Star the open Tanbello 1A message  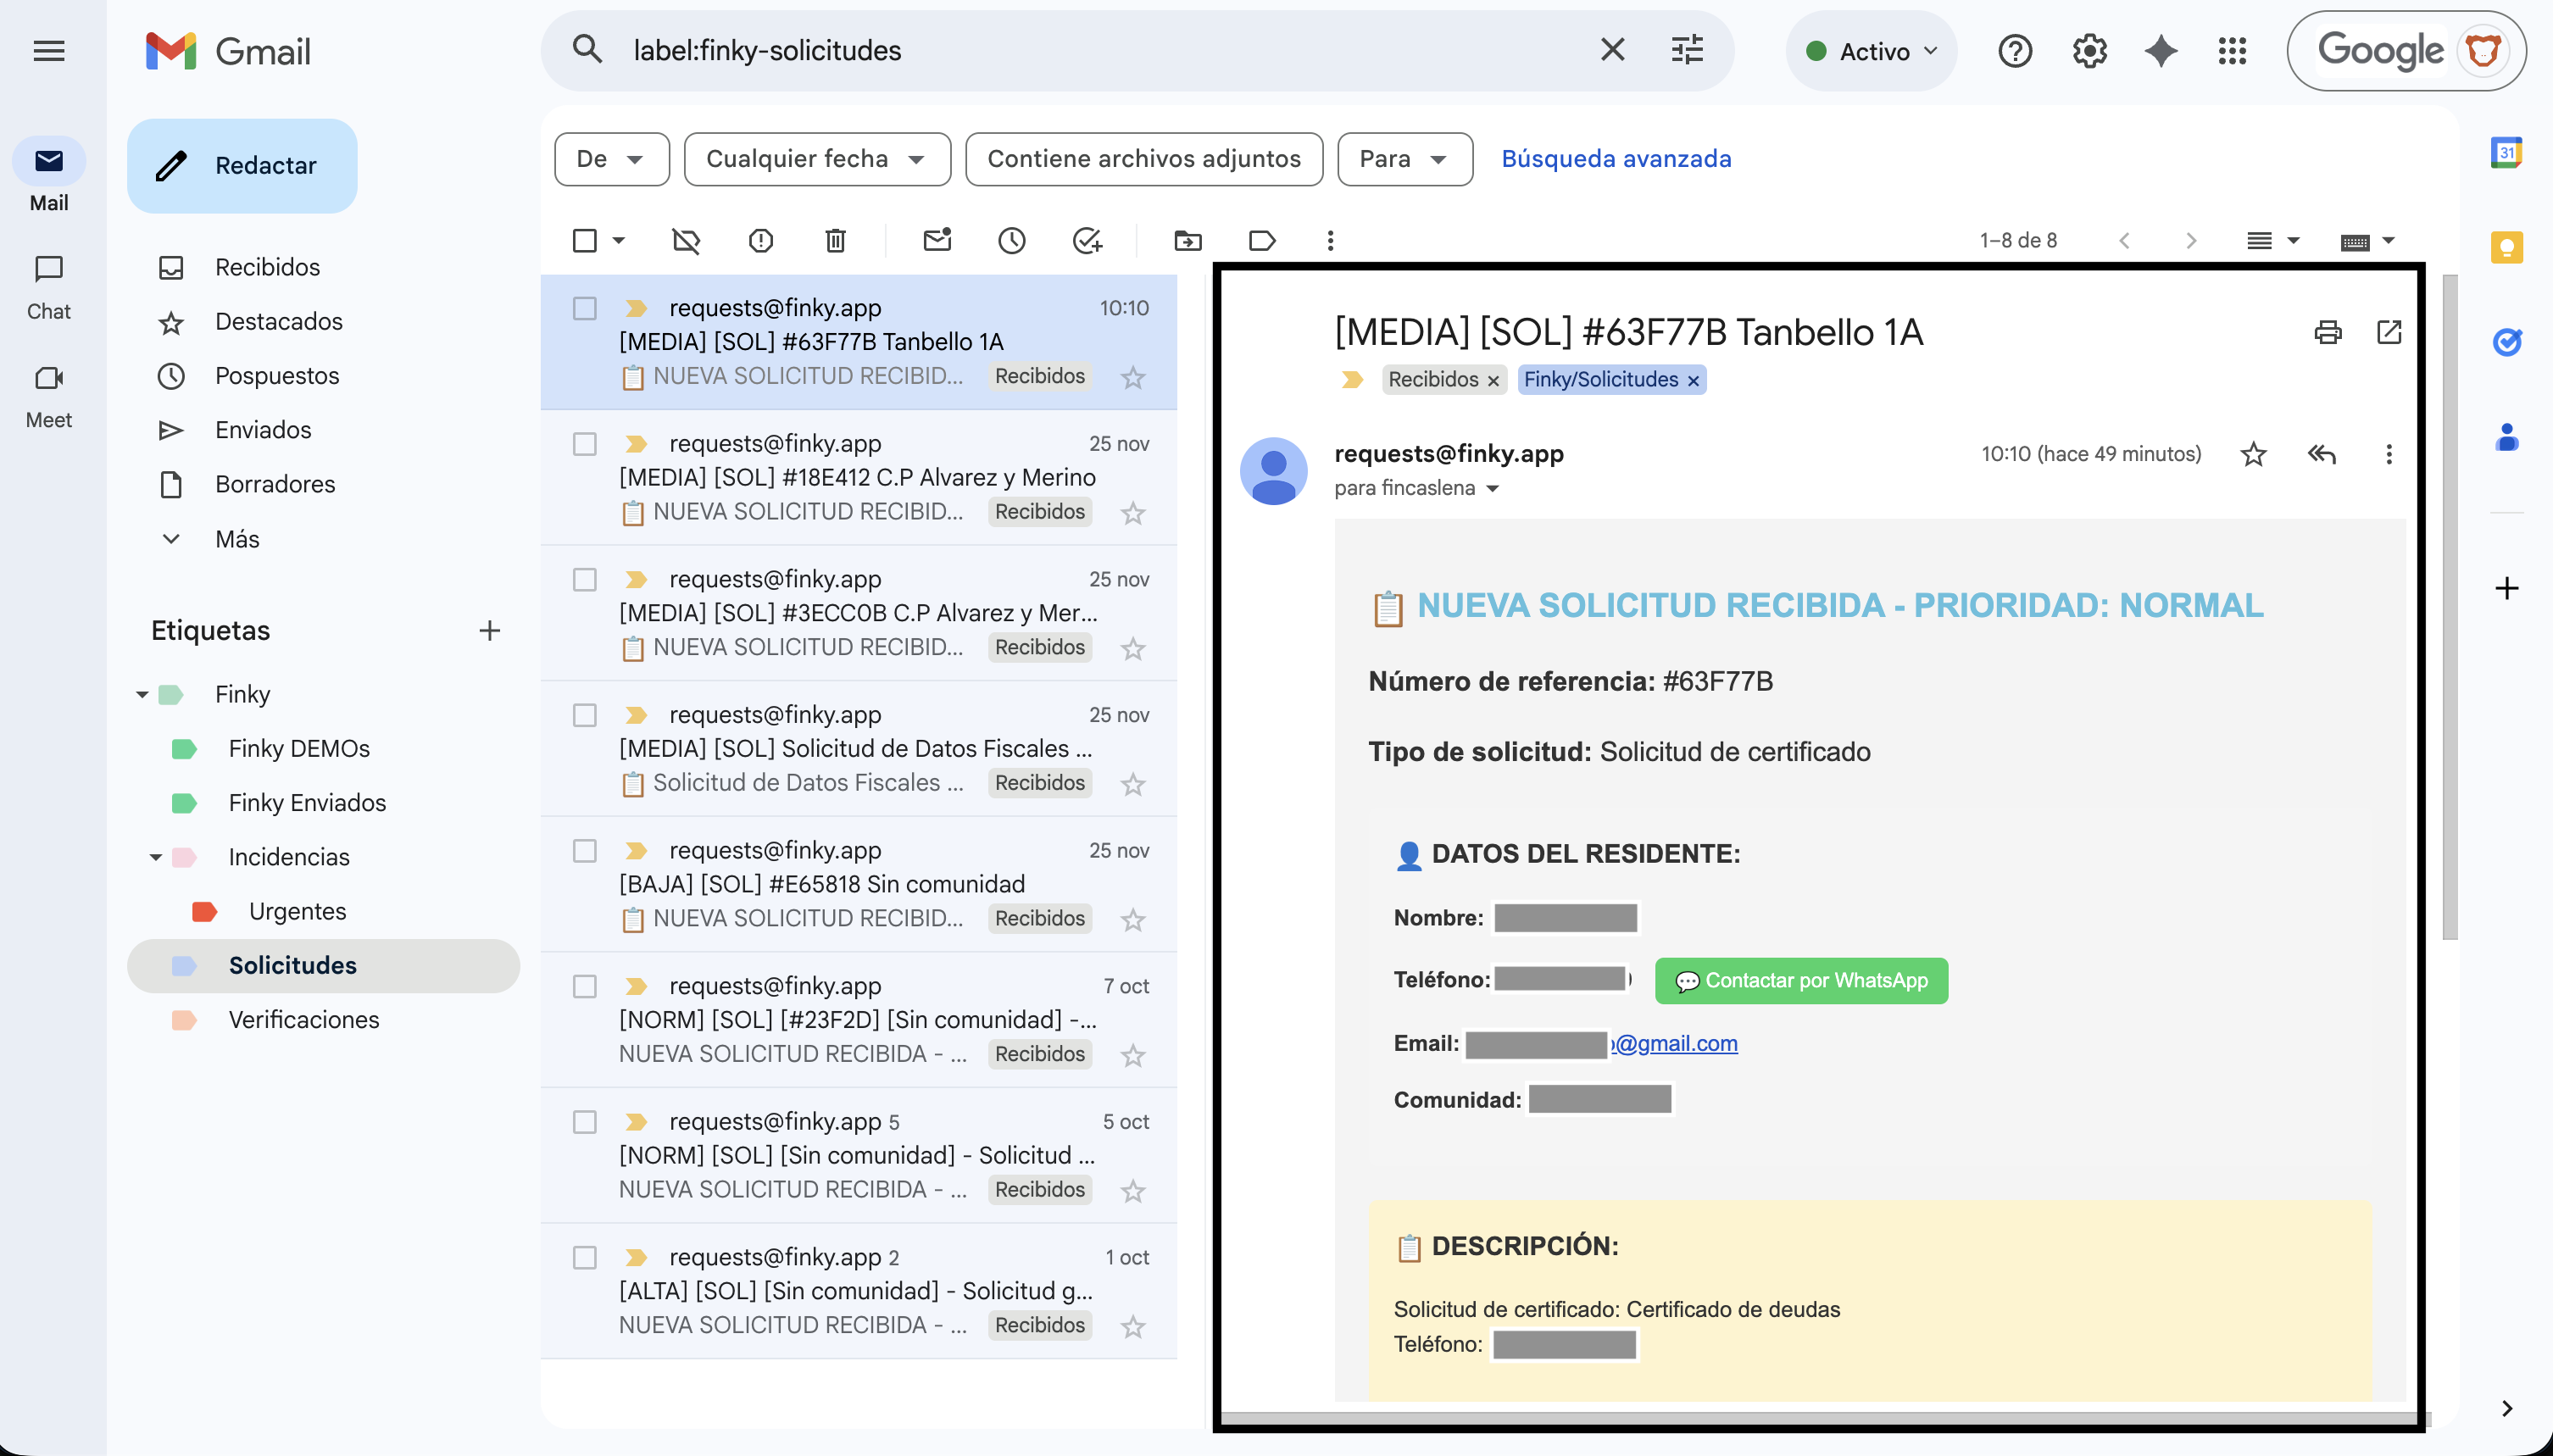2254,454
